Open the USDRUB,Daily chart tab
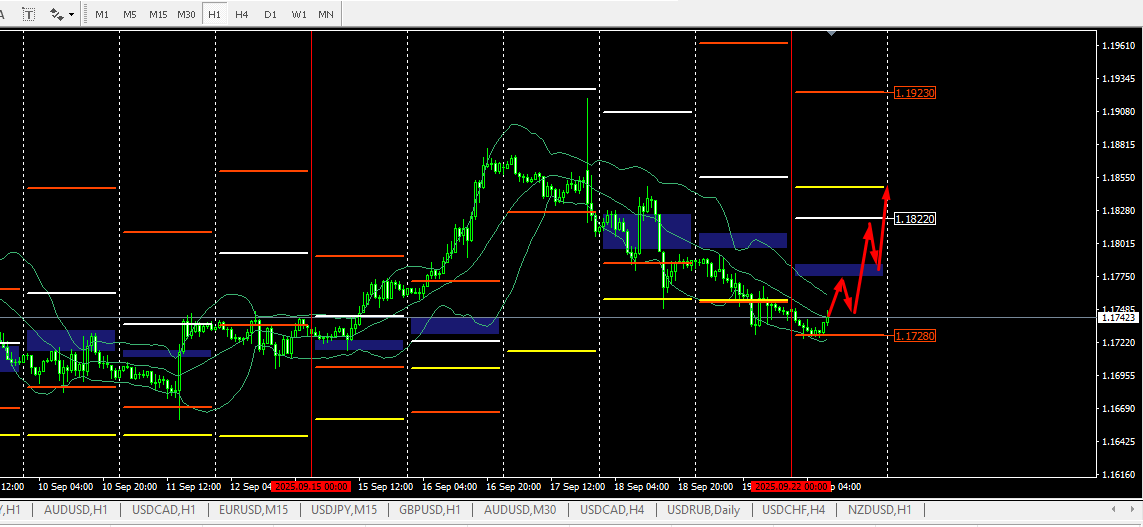 (x=703, y=509)
